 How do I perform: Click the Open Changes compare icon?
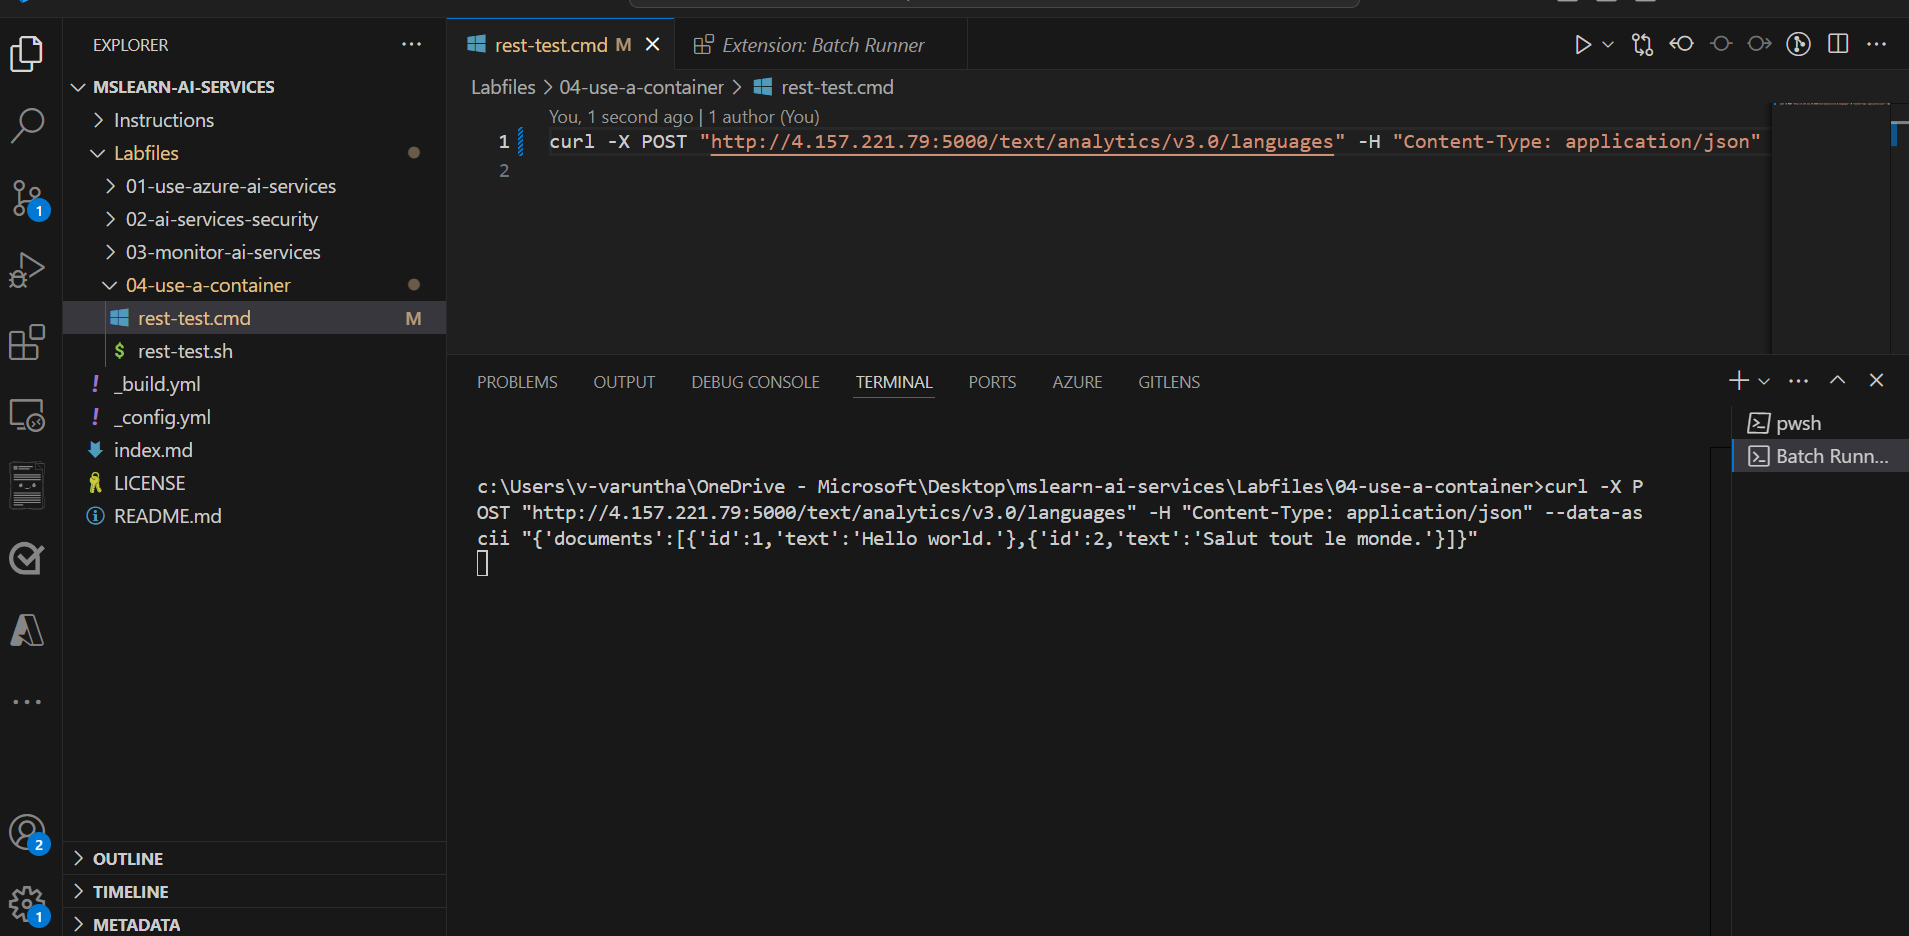pos(1642,45)
